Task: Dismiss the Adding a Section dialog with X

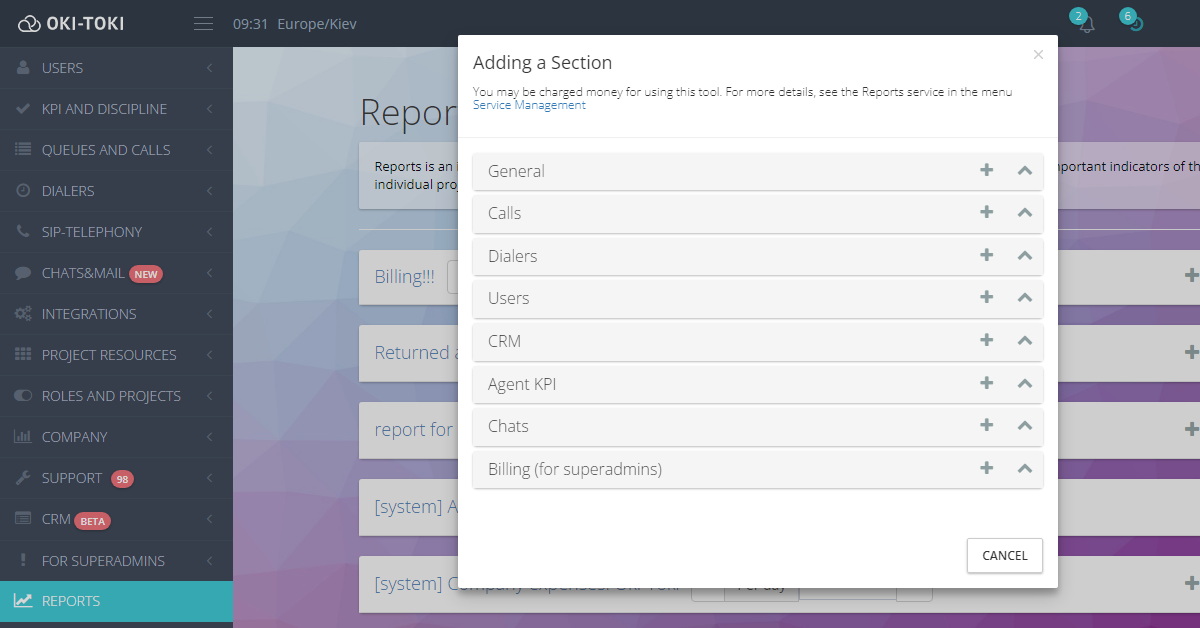Action: point(1038,54)
